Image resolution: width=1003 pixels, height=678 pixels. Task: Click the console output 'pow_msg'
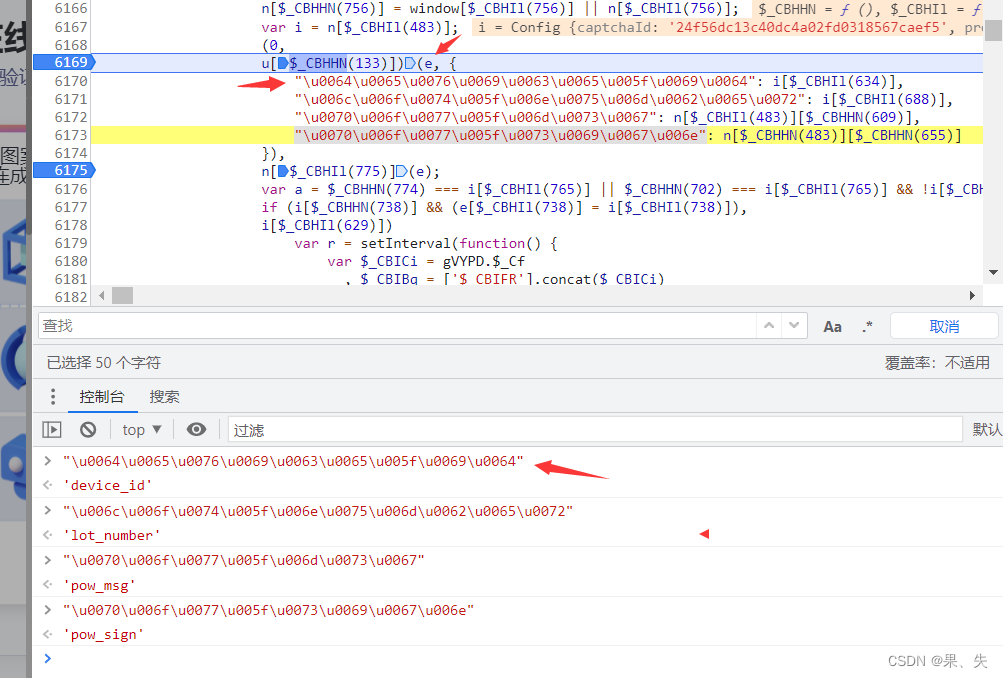click(x=99, y=585)
